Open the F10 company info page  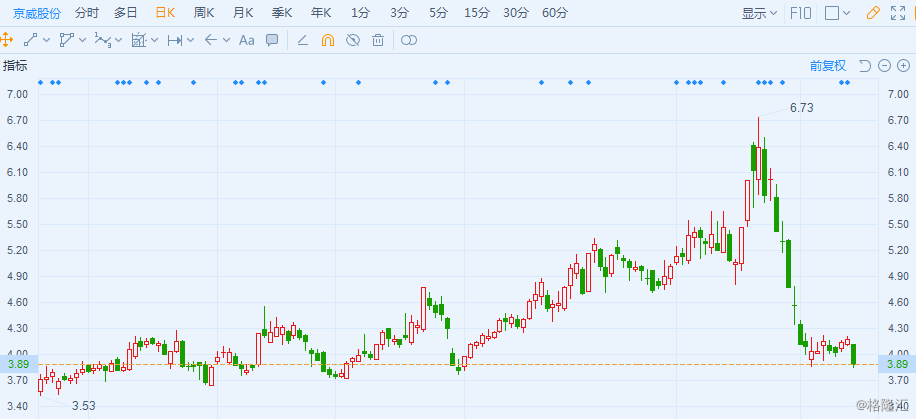tap(800, 13)
